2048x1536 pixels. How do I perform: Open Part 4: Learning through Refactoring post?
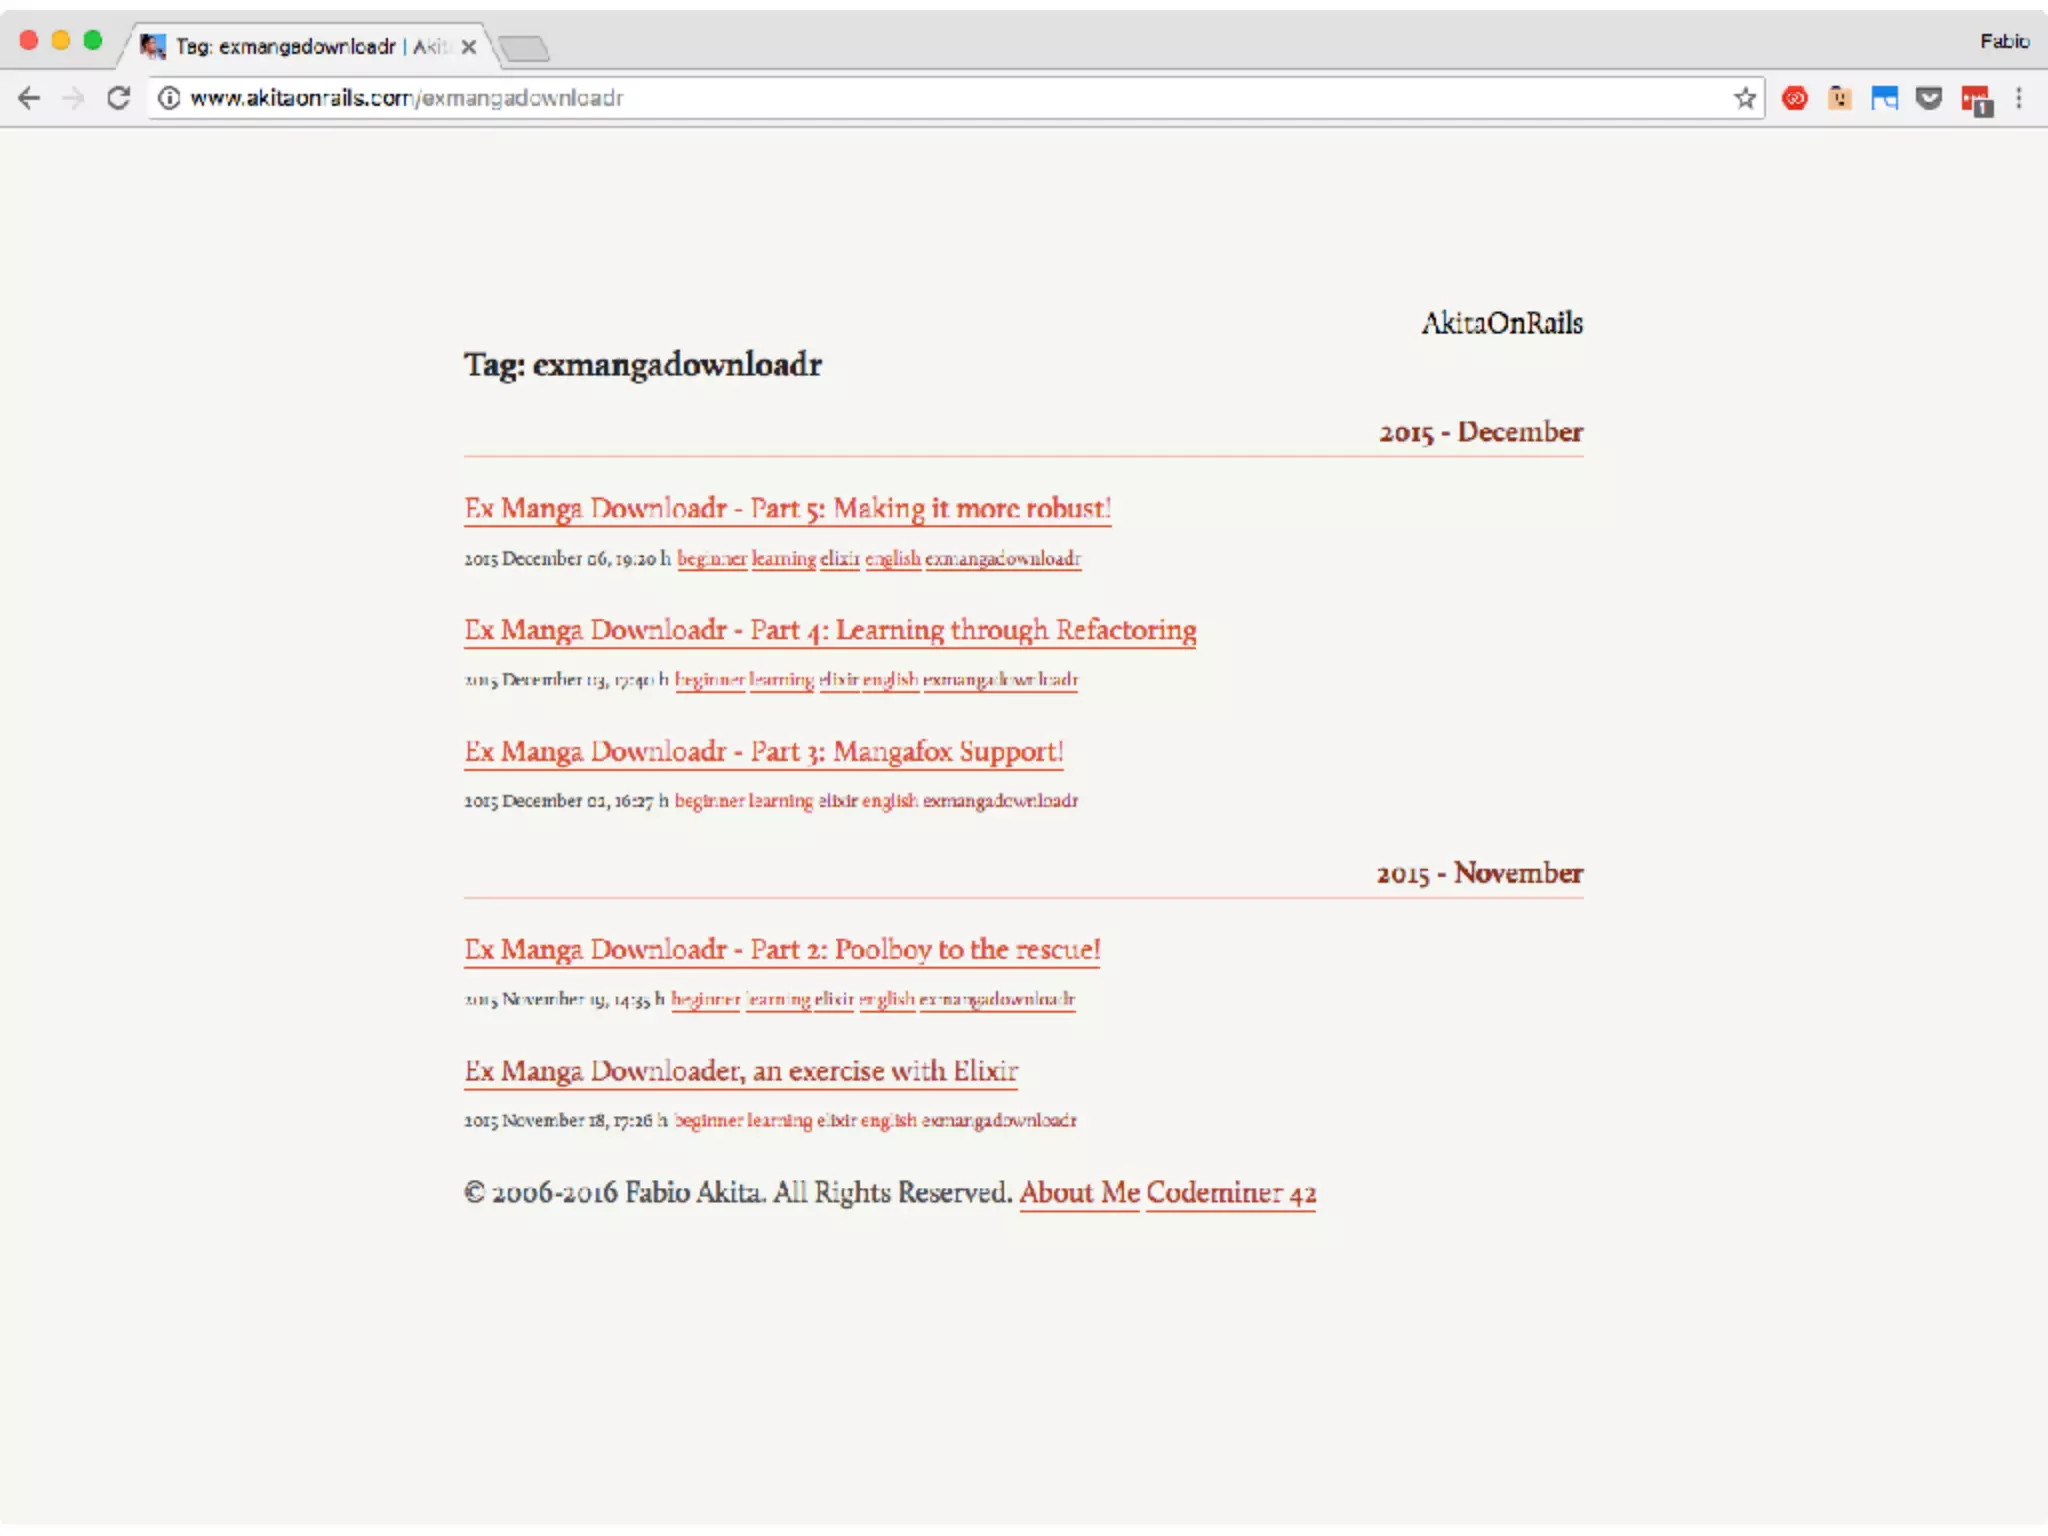(830, 630)
